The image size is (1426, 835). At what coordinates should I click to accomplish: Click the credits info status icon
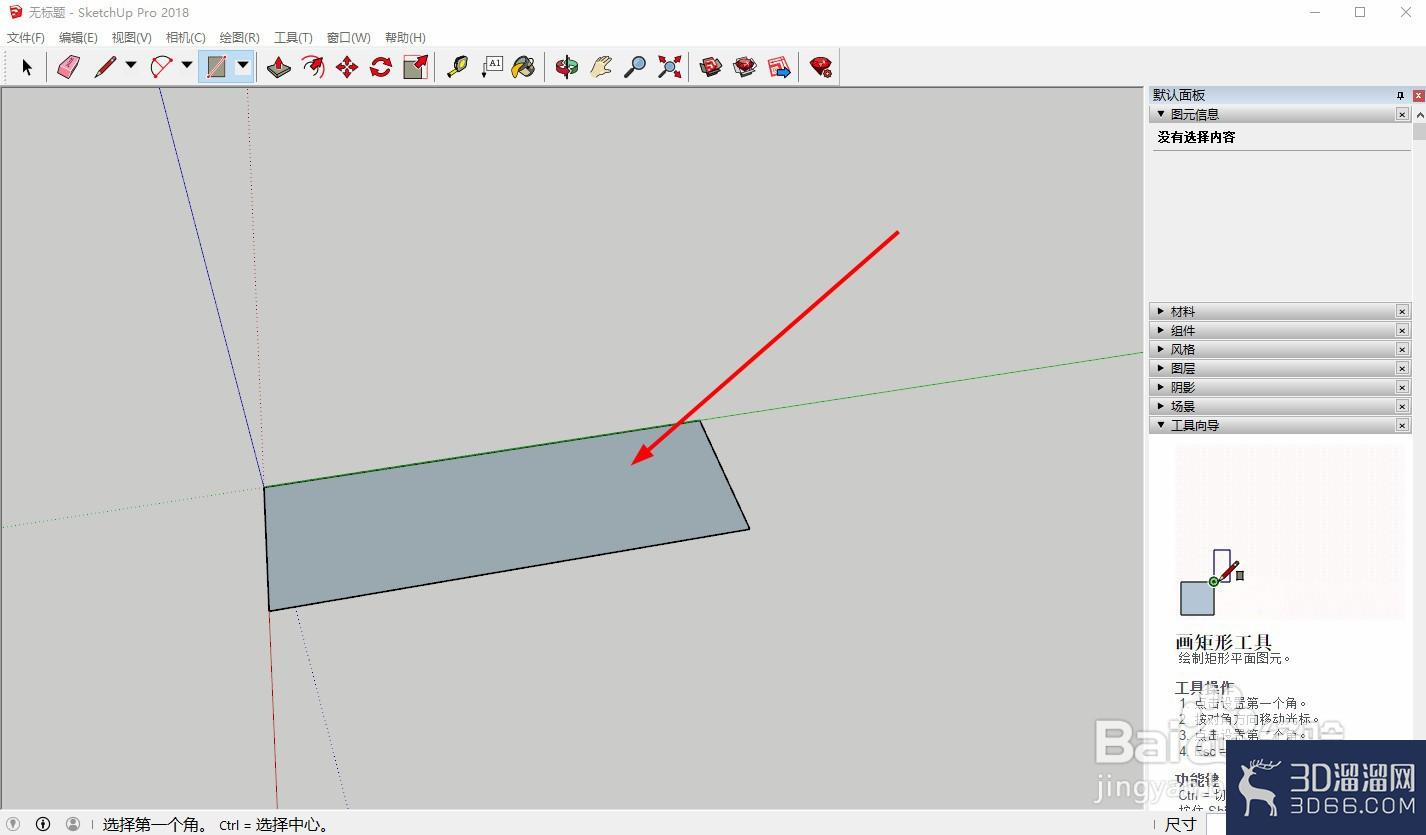(43, 824)
